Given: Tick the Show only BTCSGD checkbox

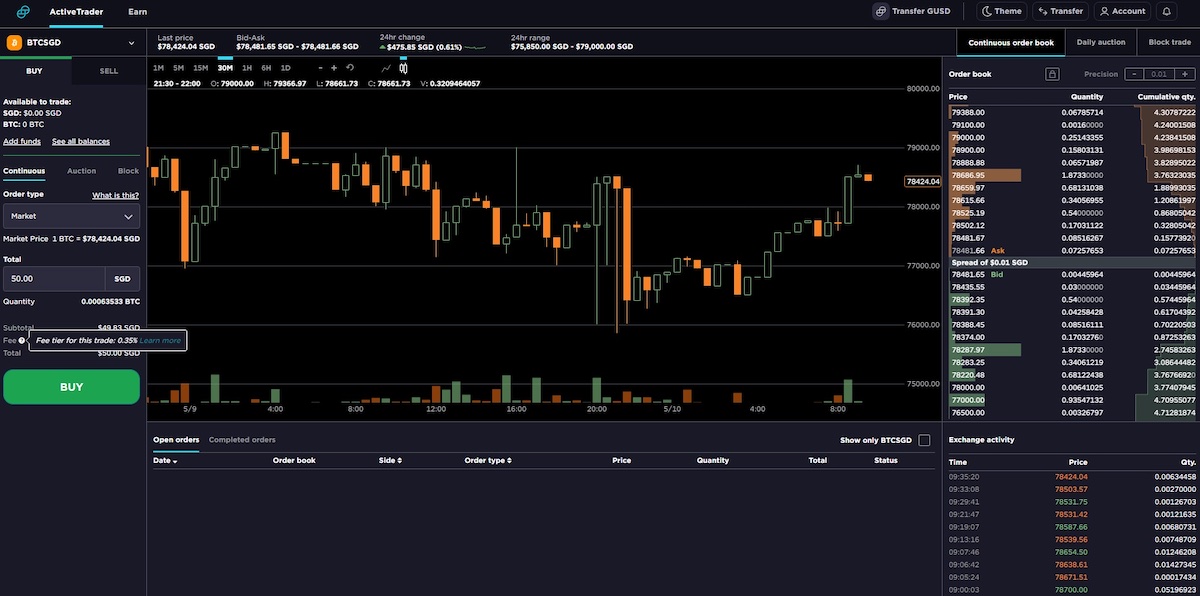Looking at the screenshot, I should tap(924, 440).
